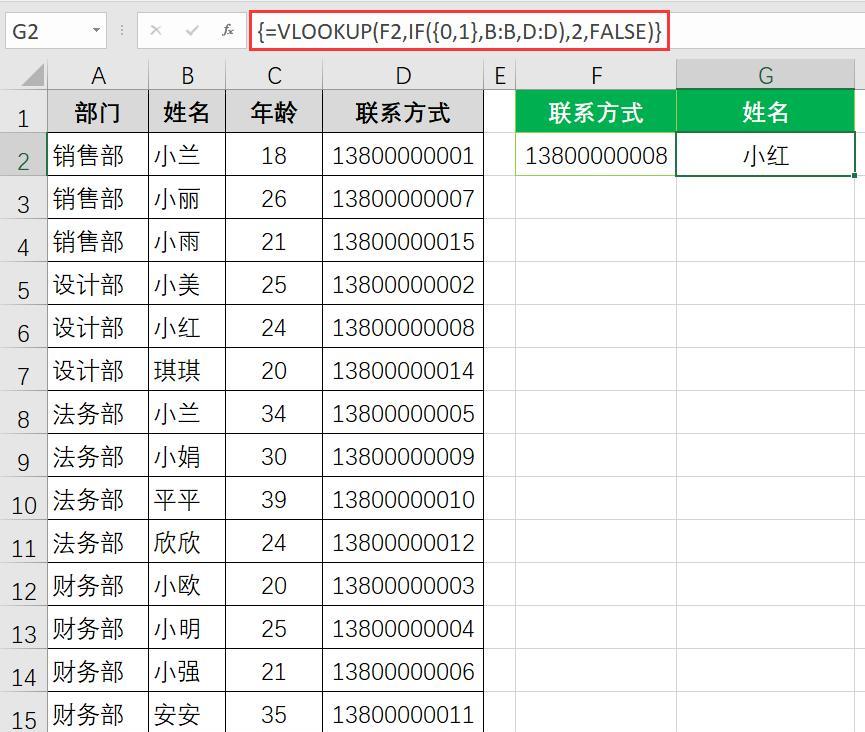Select cell 安安

(187, 713)
